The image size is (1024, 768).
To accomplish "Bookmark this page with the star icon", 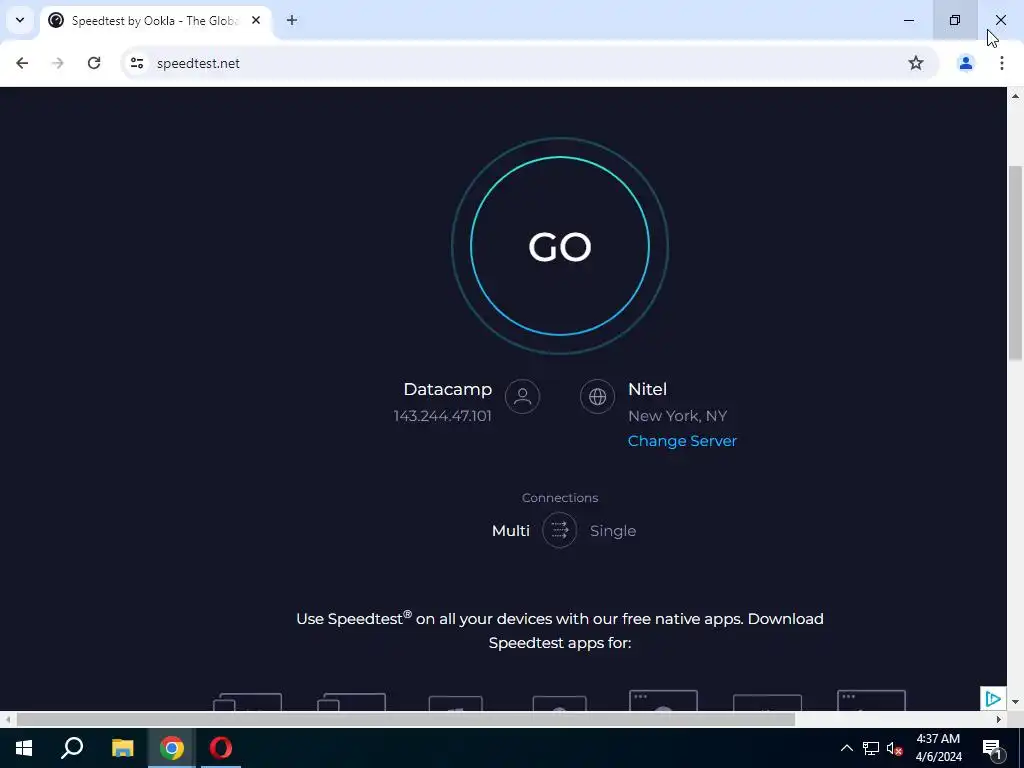I will click(916, 63).
